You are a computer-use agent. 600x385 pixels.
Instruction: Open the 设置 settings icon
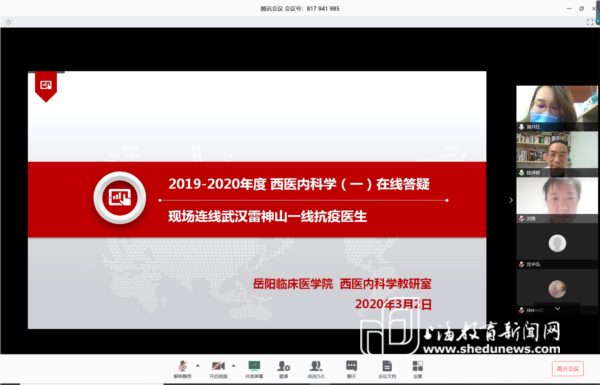click(417, 369)
